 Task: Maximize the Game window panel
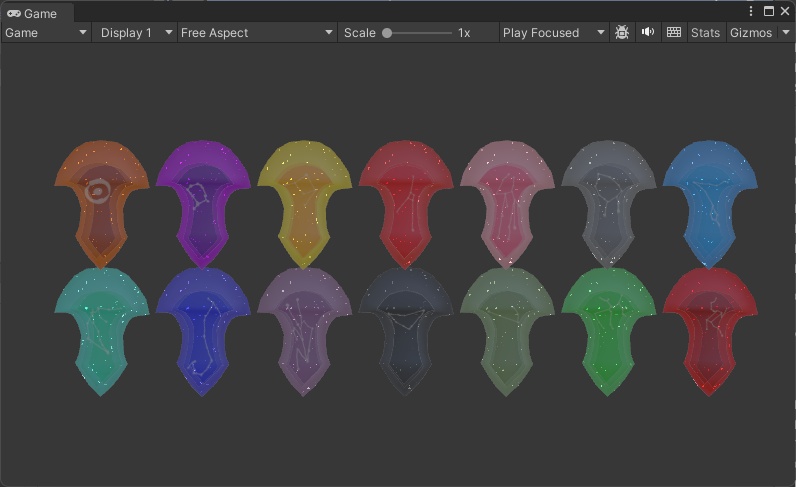[x=769, y=11]
